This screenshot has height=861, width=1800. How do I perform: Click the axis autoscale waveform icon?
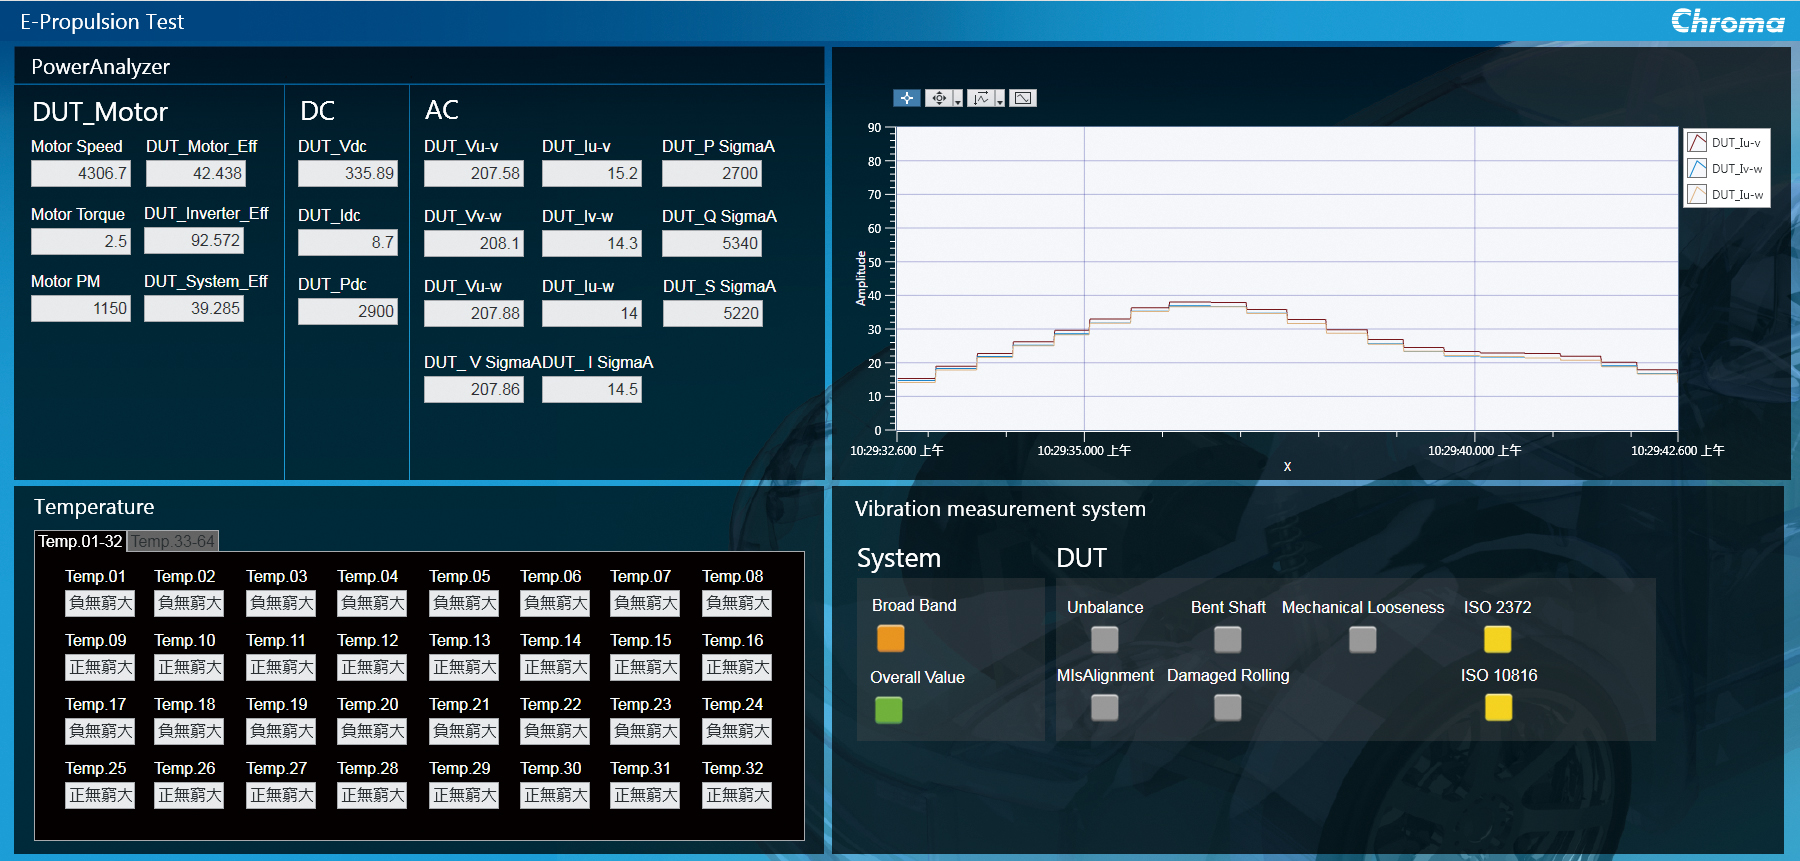pos(981,98)
